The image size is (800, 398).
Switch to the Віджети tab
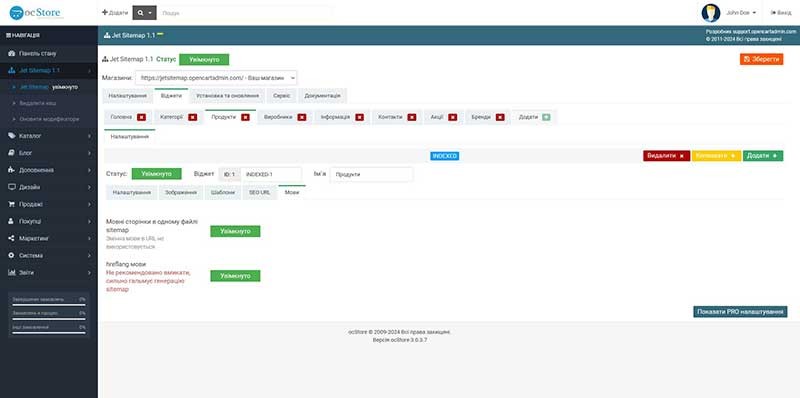pyautogui.click(x=171, y=96)
